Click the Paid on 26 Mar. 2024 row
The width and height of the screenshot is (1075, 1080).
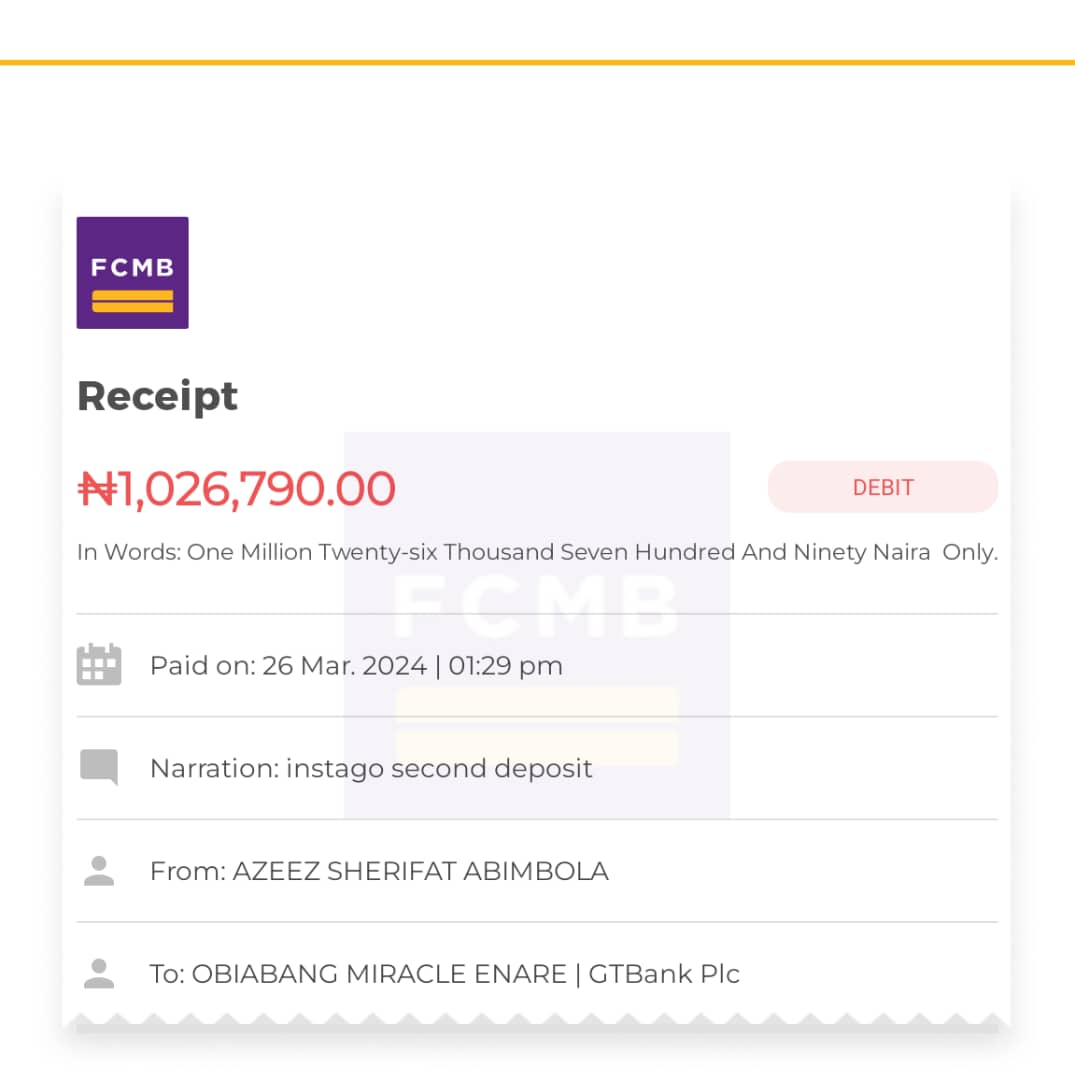click(537, 665)
